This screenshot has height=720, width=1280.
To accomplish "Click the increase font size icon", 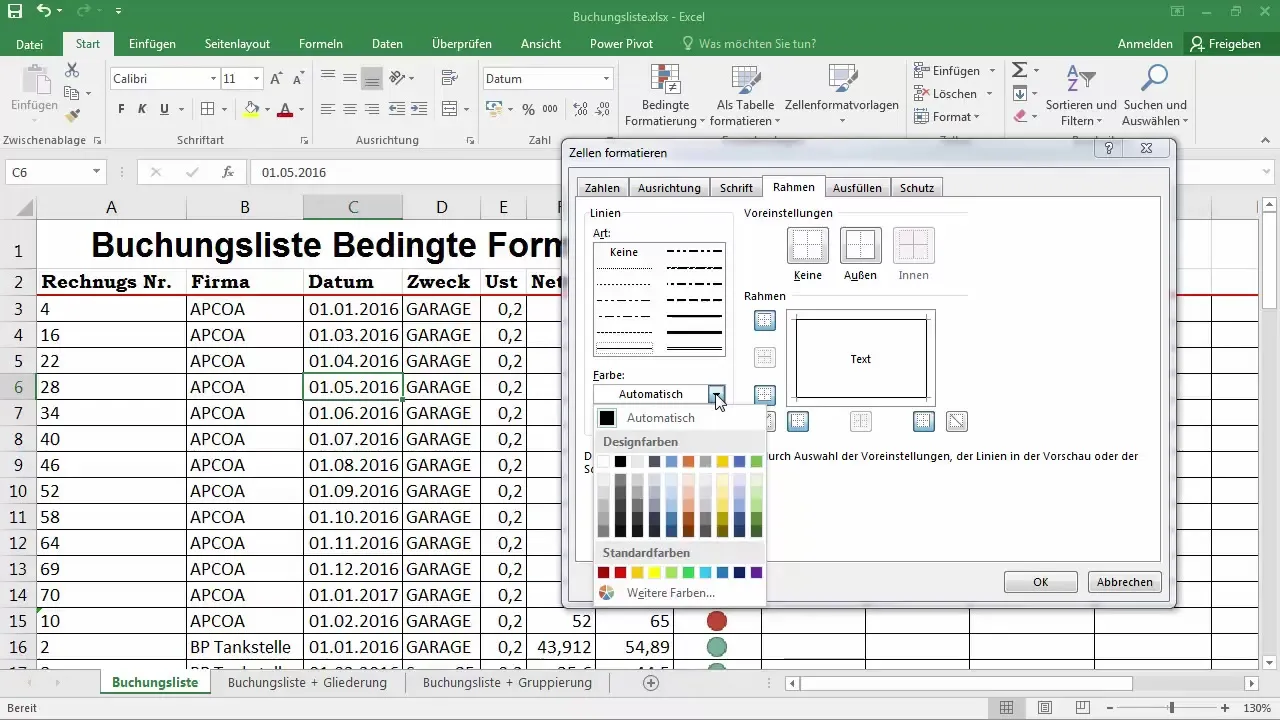I will (x=276, y=78).
